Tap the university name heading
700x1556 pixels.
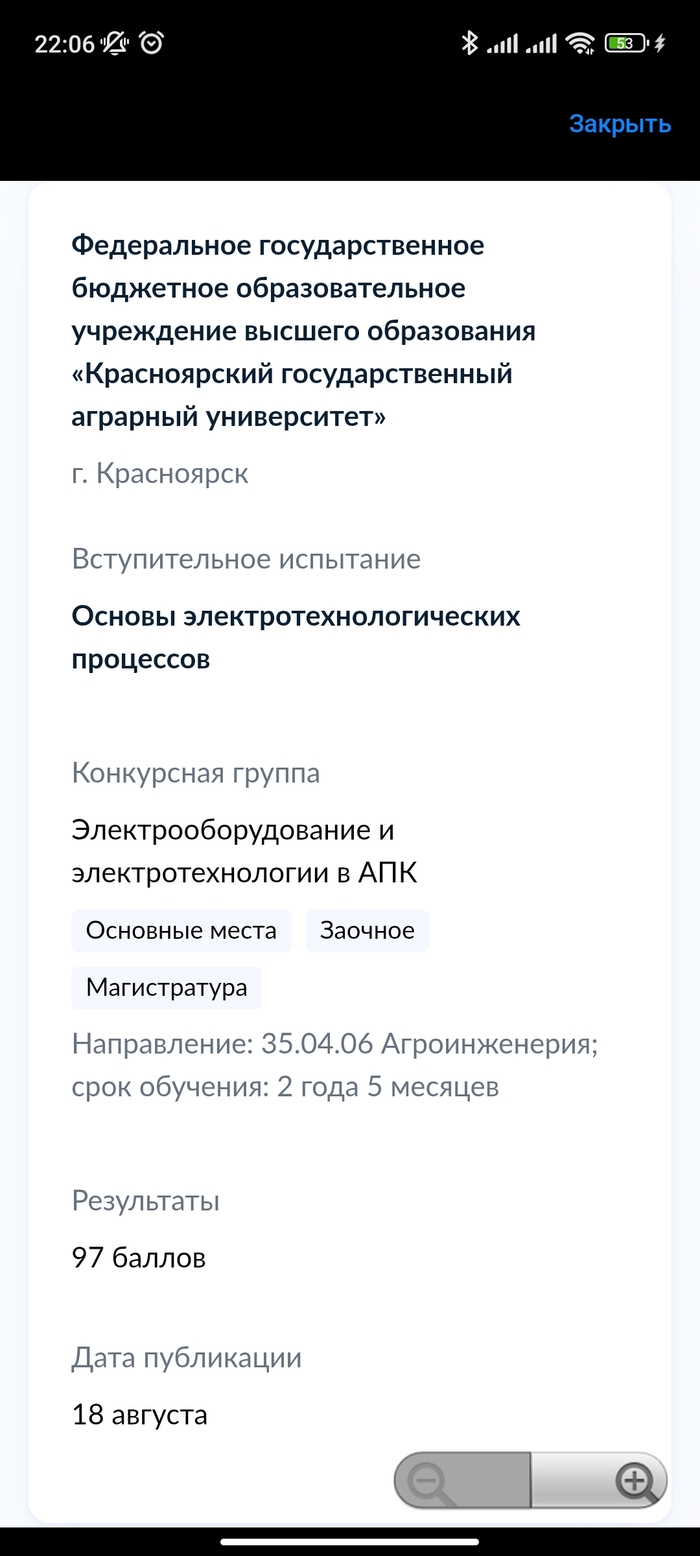304,330
